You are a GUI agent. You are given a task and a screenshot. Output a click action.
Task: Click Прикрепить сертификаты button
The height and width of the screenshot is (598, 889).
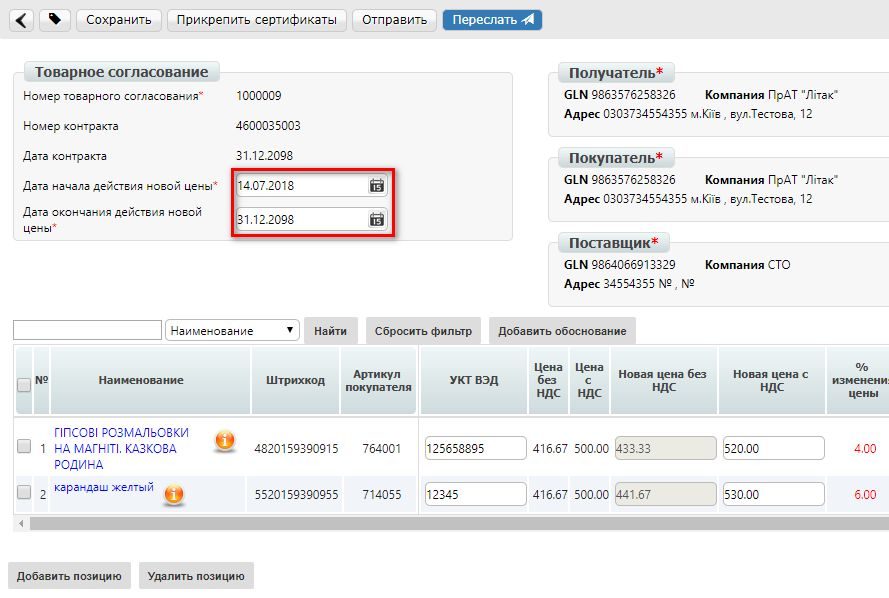(257, 20)
